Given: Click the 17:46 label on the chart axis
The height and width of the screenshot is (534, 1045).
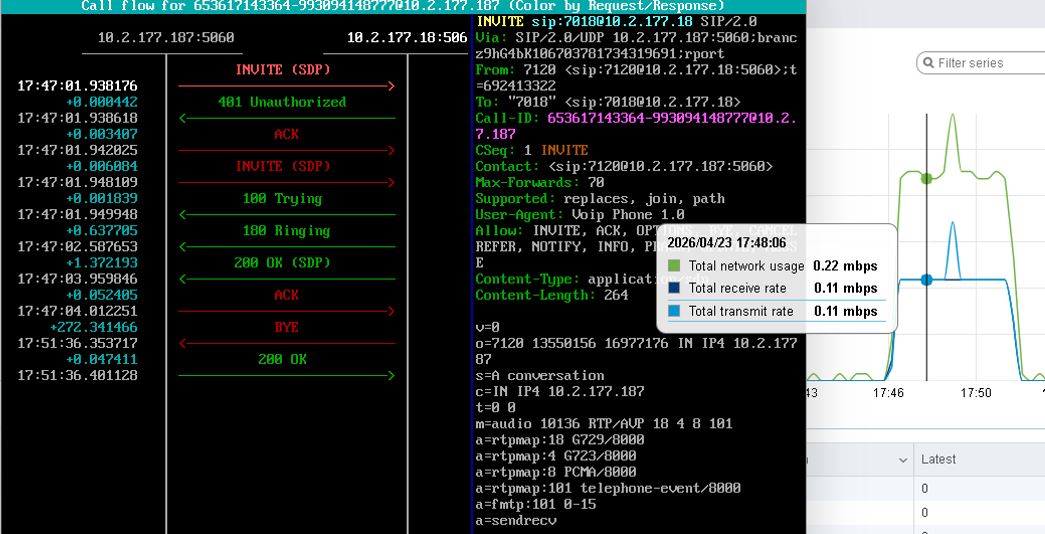Looking at the screenshot, I should tap(888, 393).
